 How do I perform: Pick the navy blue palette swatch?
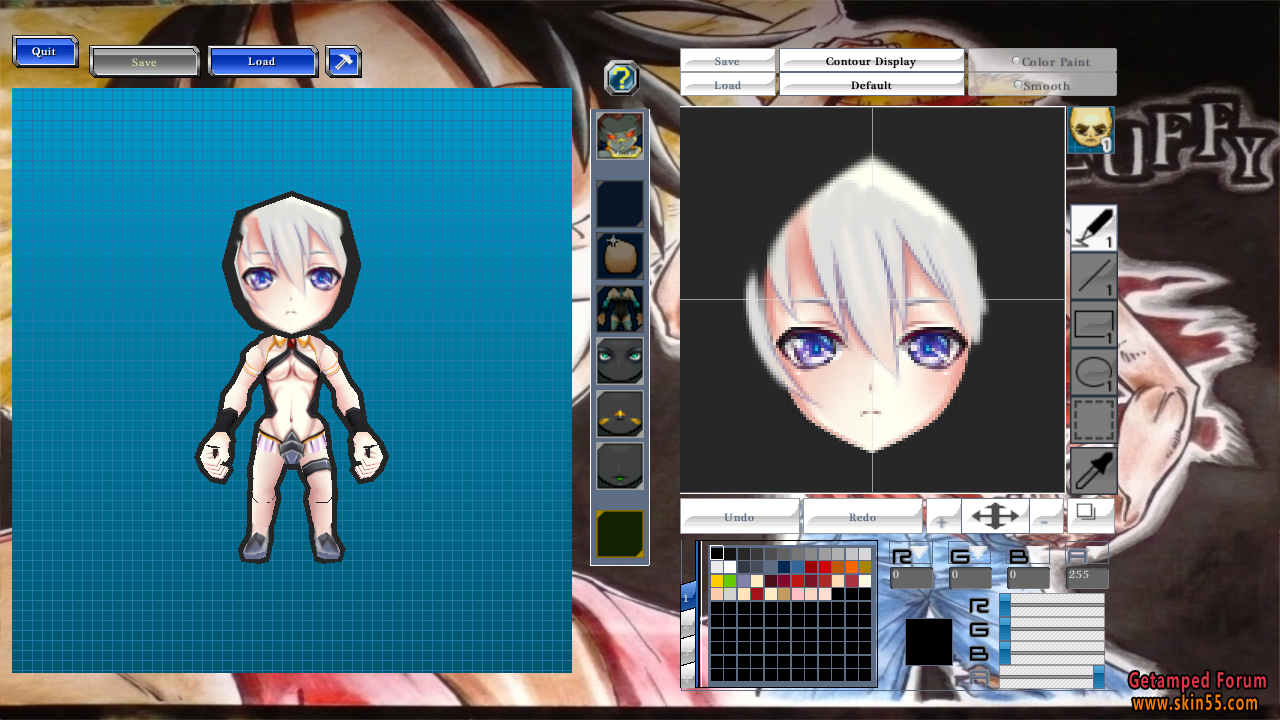pos(784,567)
